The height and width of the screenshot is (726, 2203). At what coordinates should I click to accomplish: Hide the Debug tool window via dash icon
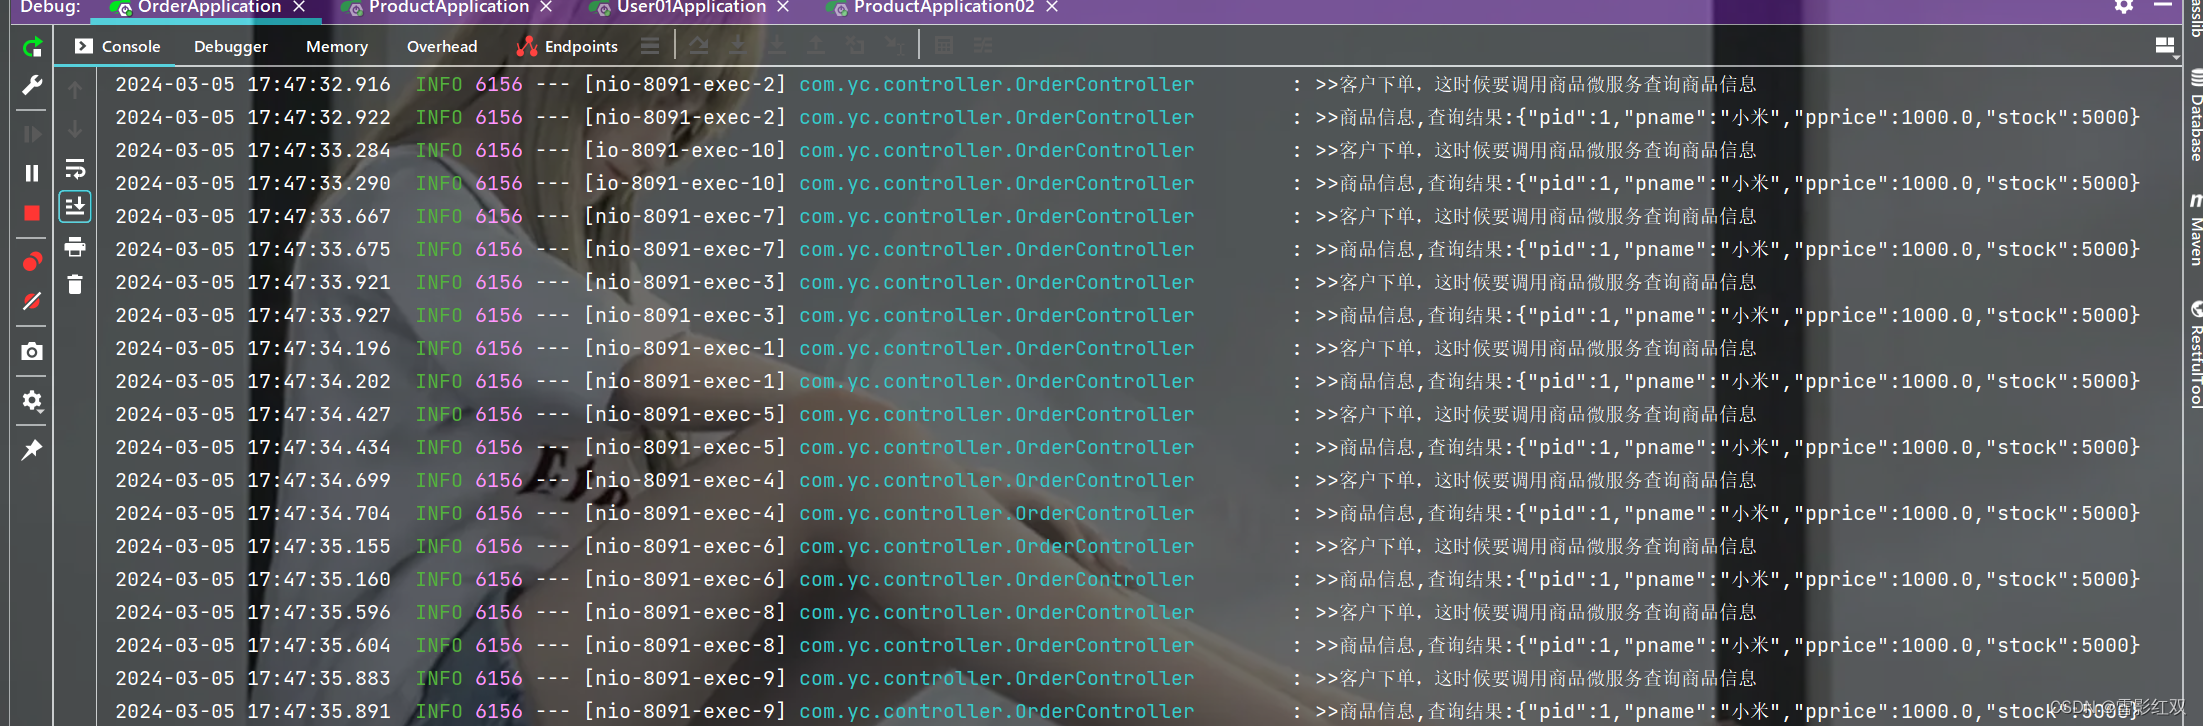pyautogui.click(x=2163, y=6)
